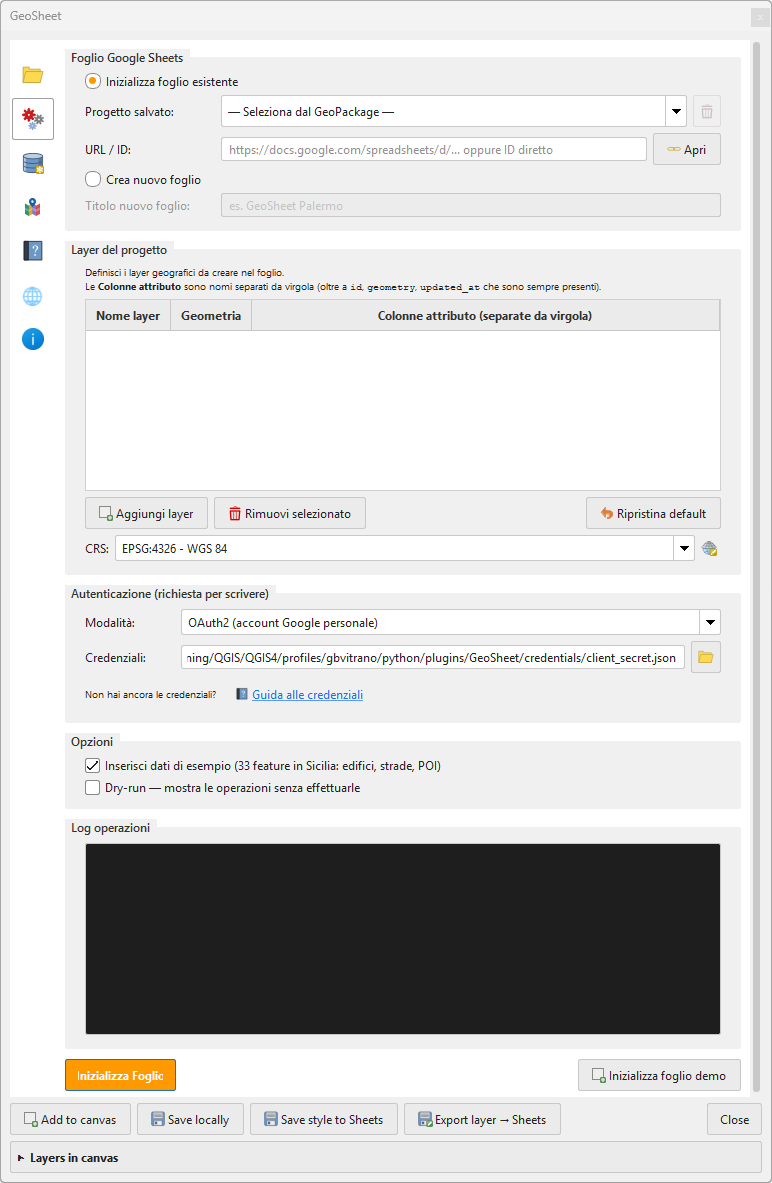The width and height of the screenshot is (772, 1183).
Task: Click the Close button at bottom
Action: [734, 1120]
